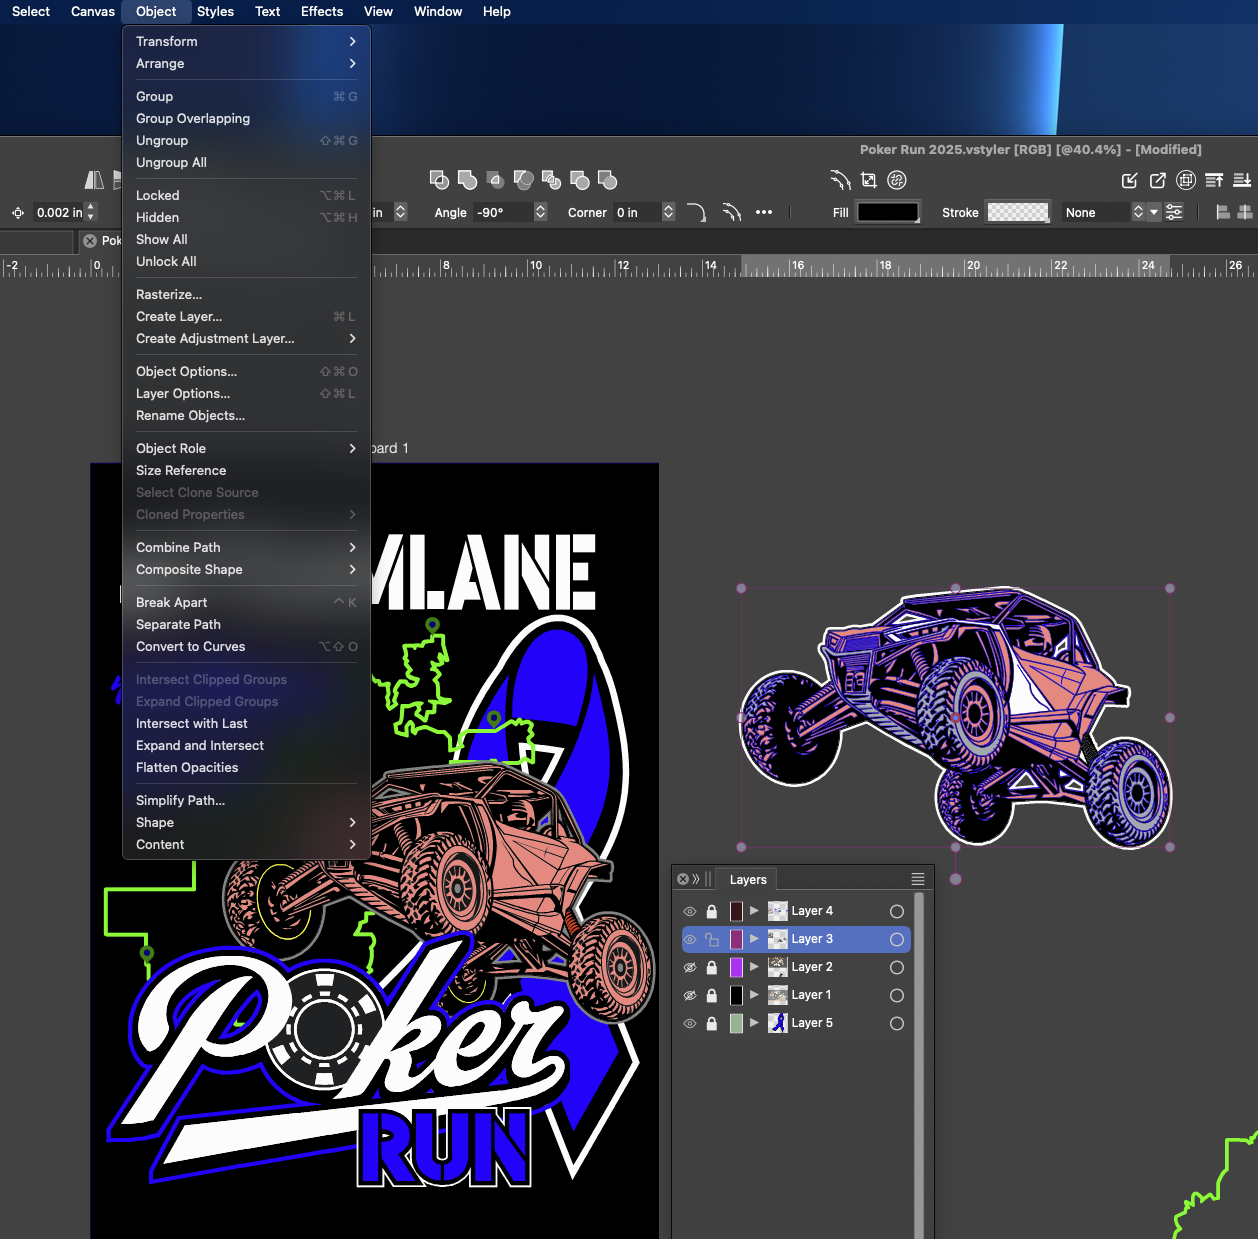Click the three-dots more options icon
The image size is (1258, 1239).
point(764,212)
